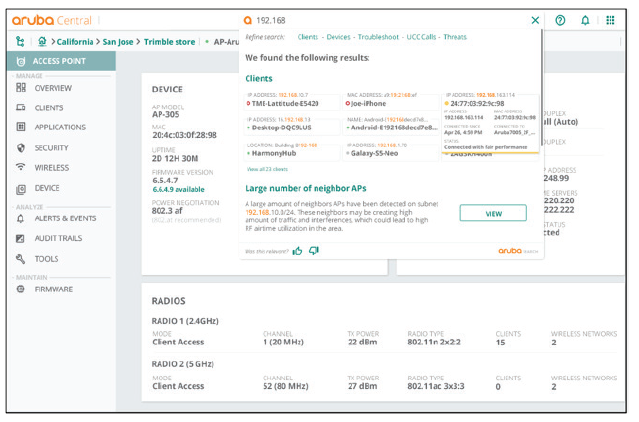639x422 pixels.
Task: Go to San Jose breadcrumb
Action: [x=118, y=42]
